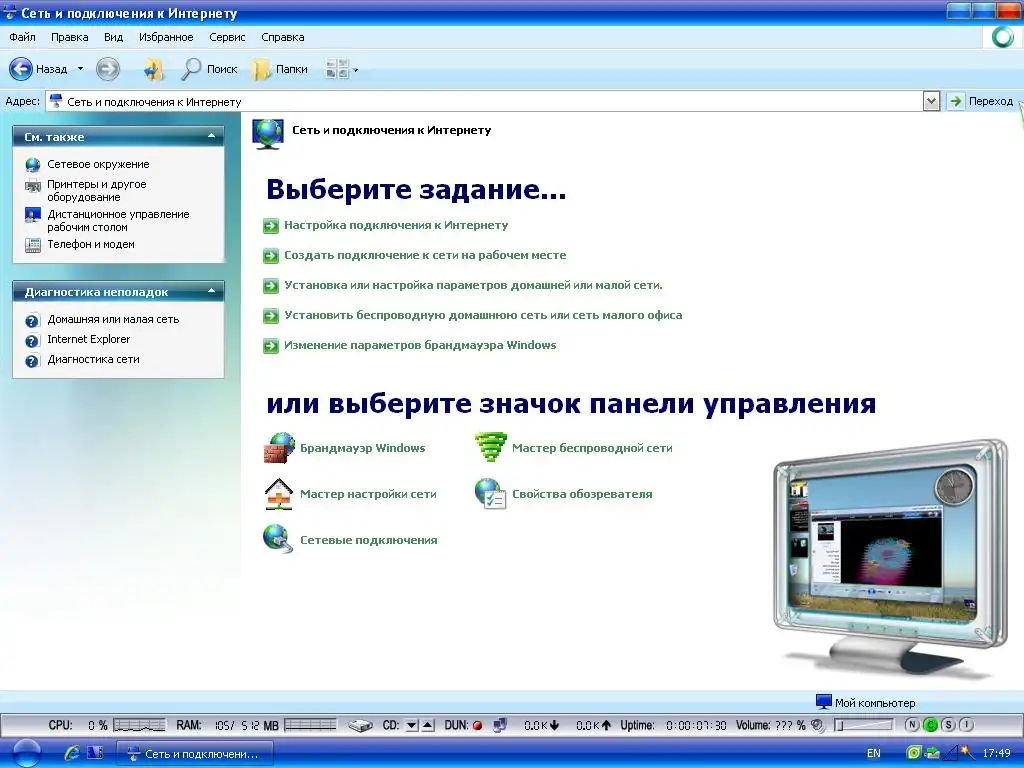Click the CD drive icon in monitor bar

click(360, 725)
